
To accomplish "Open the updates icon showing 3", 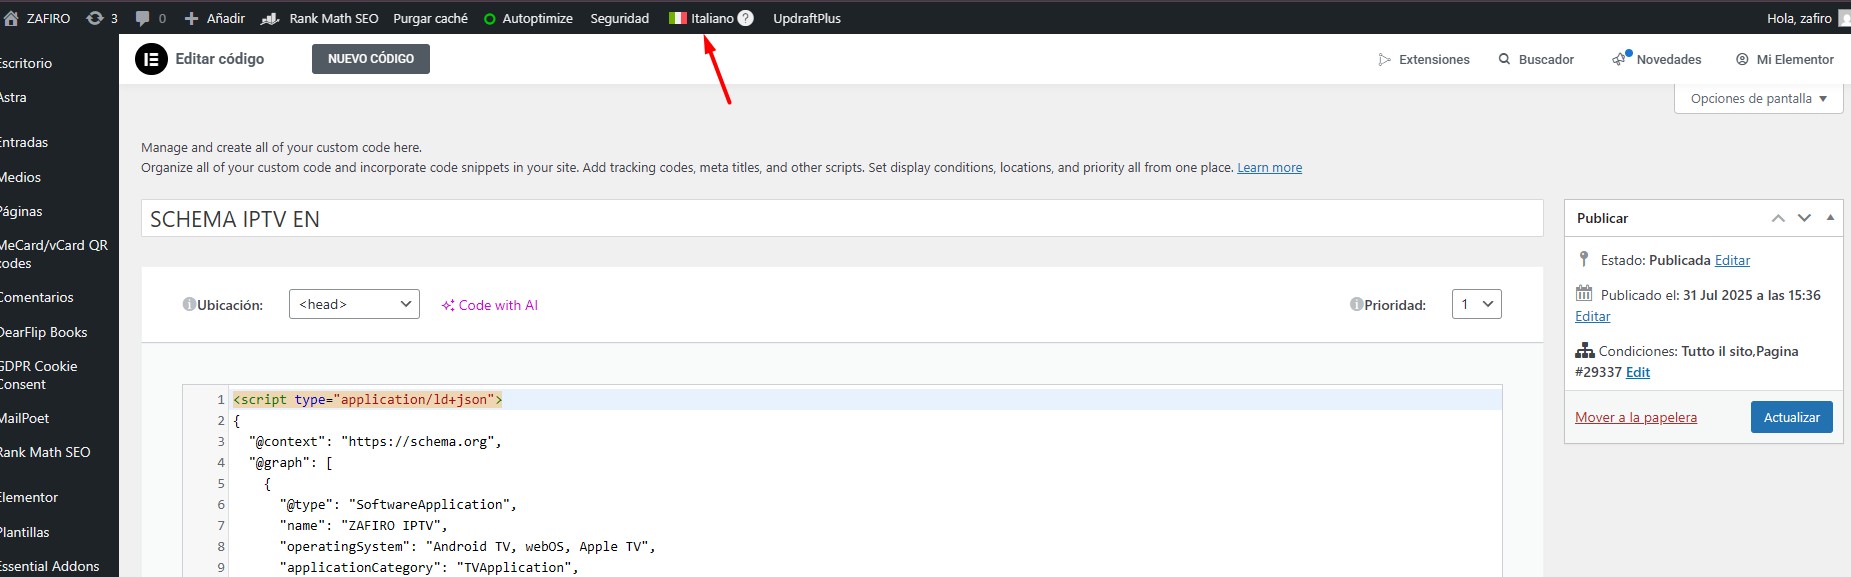I will pyautogui.click(x=95, y=18).
